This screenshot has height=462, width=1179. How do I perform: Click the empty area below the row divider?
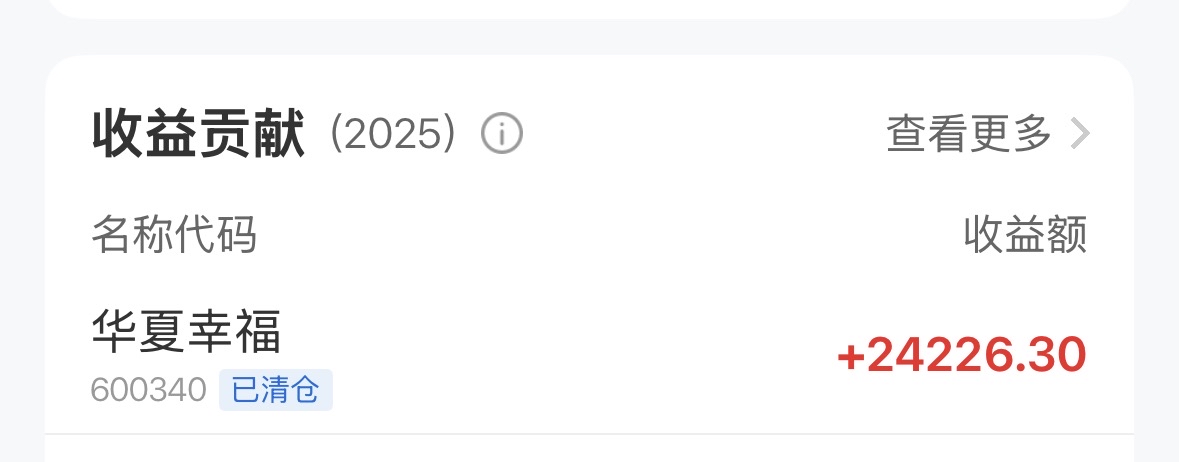point(588,450)
